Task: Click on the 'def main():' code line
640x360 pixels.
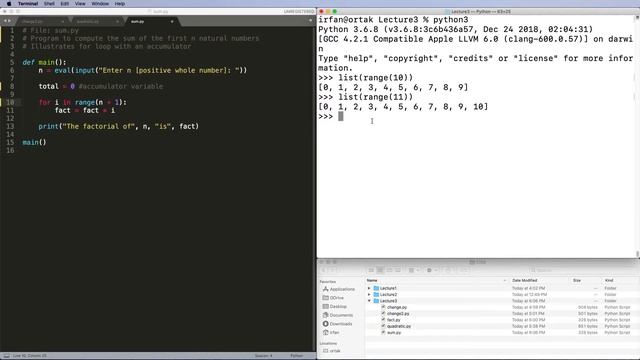Action: 44,62
